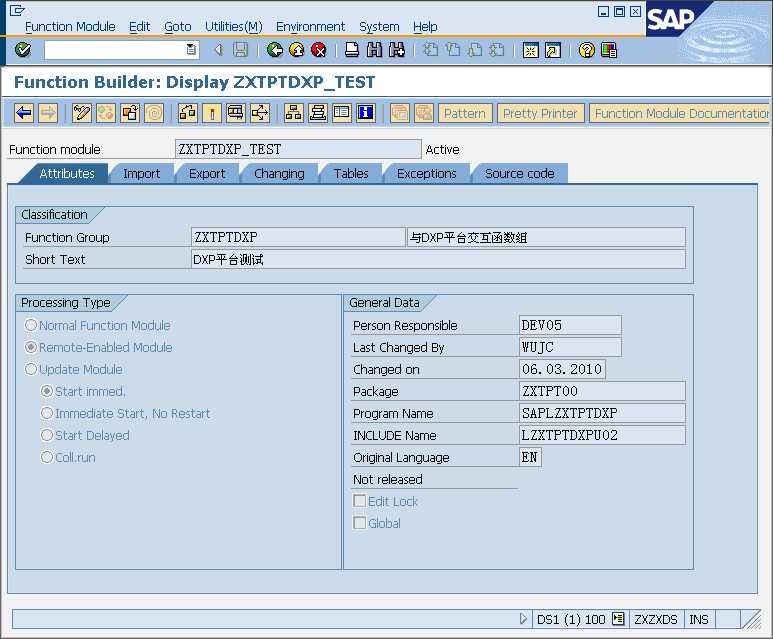Go back with the green Back icon
This screenshot has height=639, width=773.
275,50
